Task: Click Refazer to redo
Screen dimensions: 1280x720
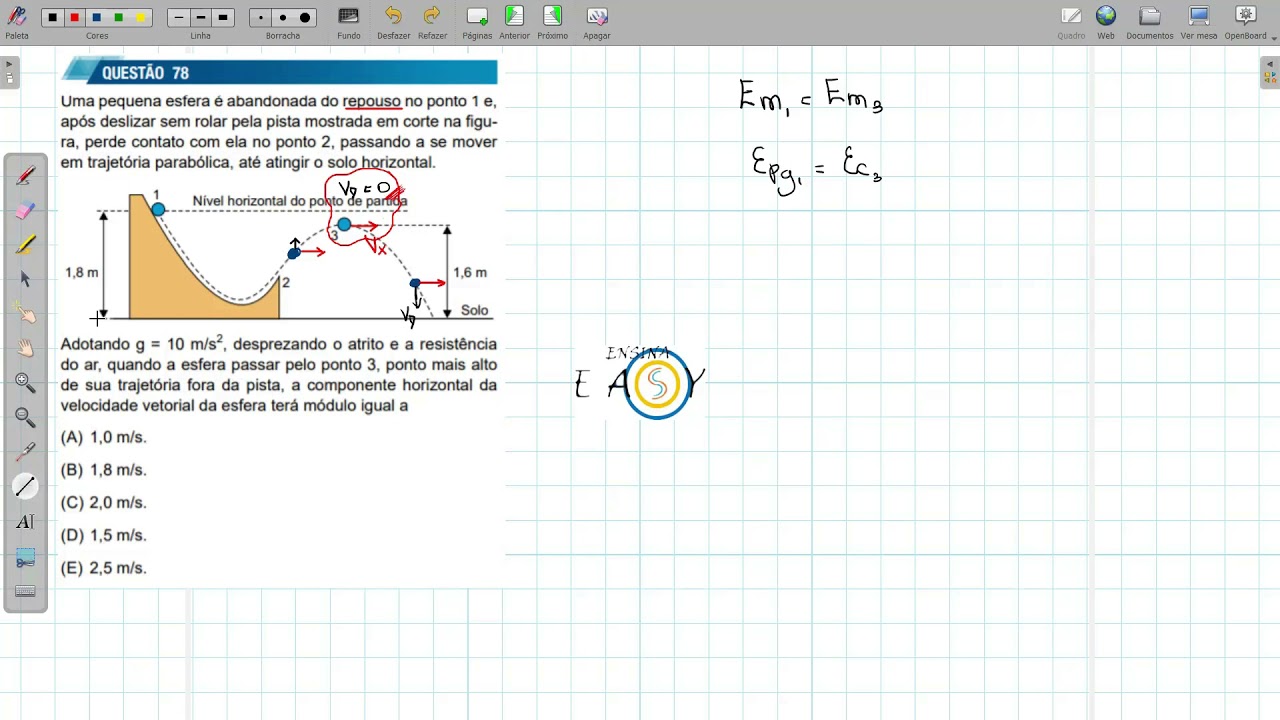Action: coord(432,22)
